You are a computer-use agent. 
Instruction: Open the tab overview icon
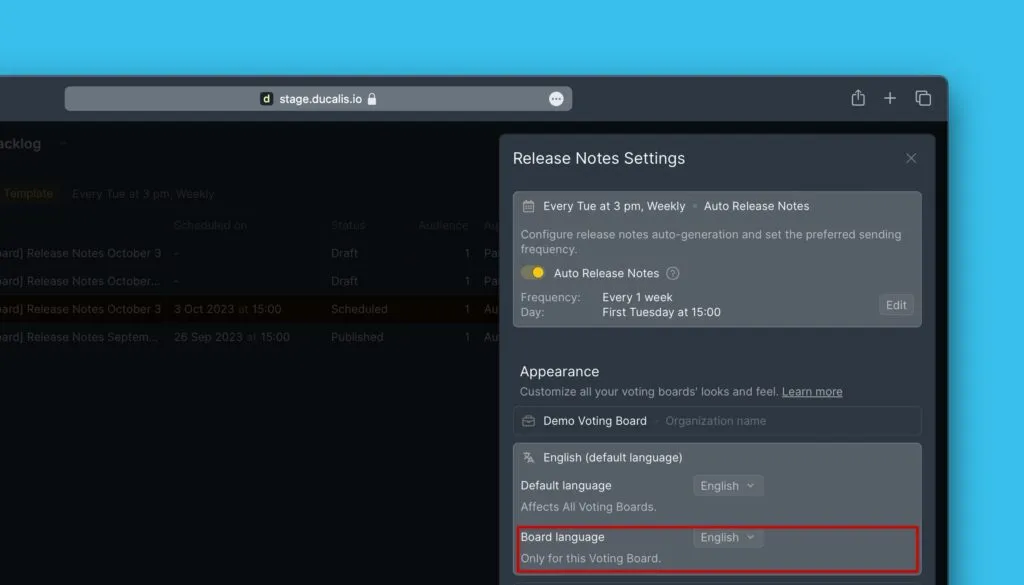pyautogui.click(x=923, y=98)
